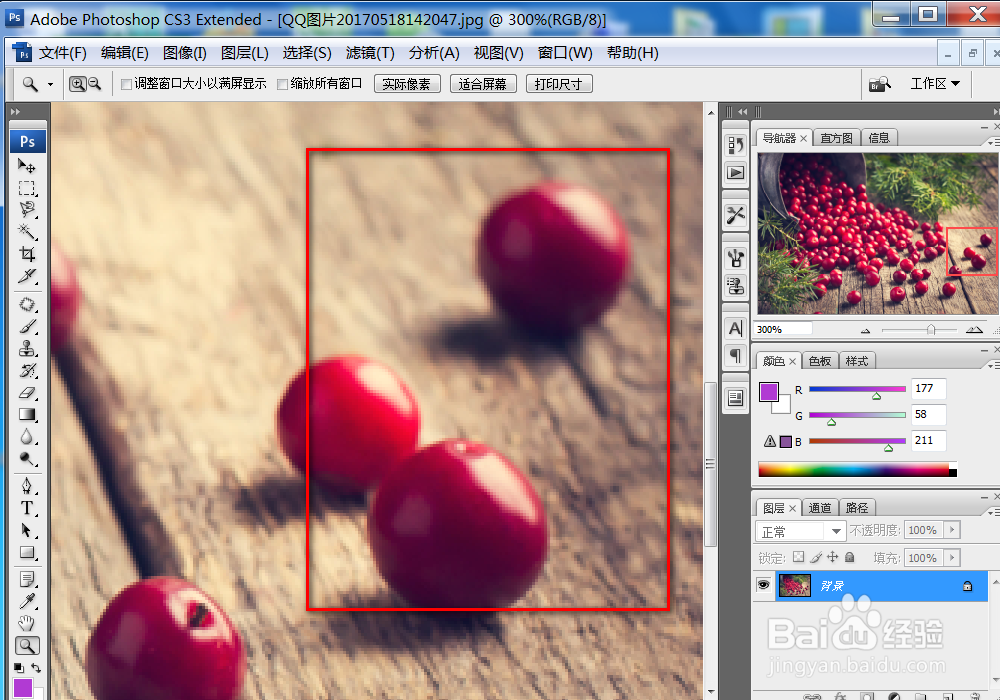The image size is (1000, 700).
Task: Hide the Background layer eye icon
Action: 763,585
